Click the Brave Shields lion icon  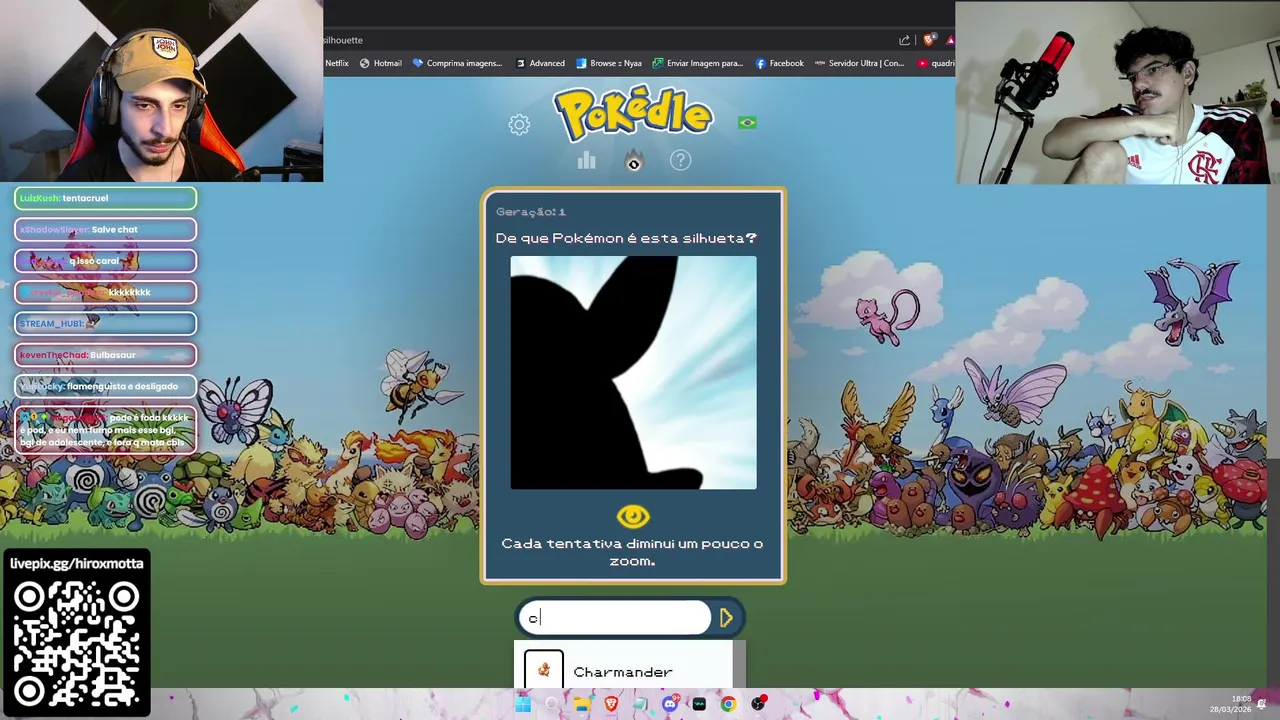pos(930,40)
